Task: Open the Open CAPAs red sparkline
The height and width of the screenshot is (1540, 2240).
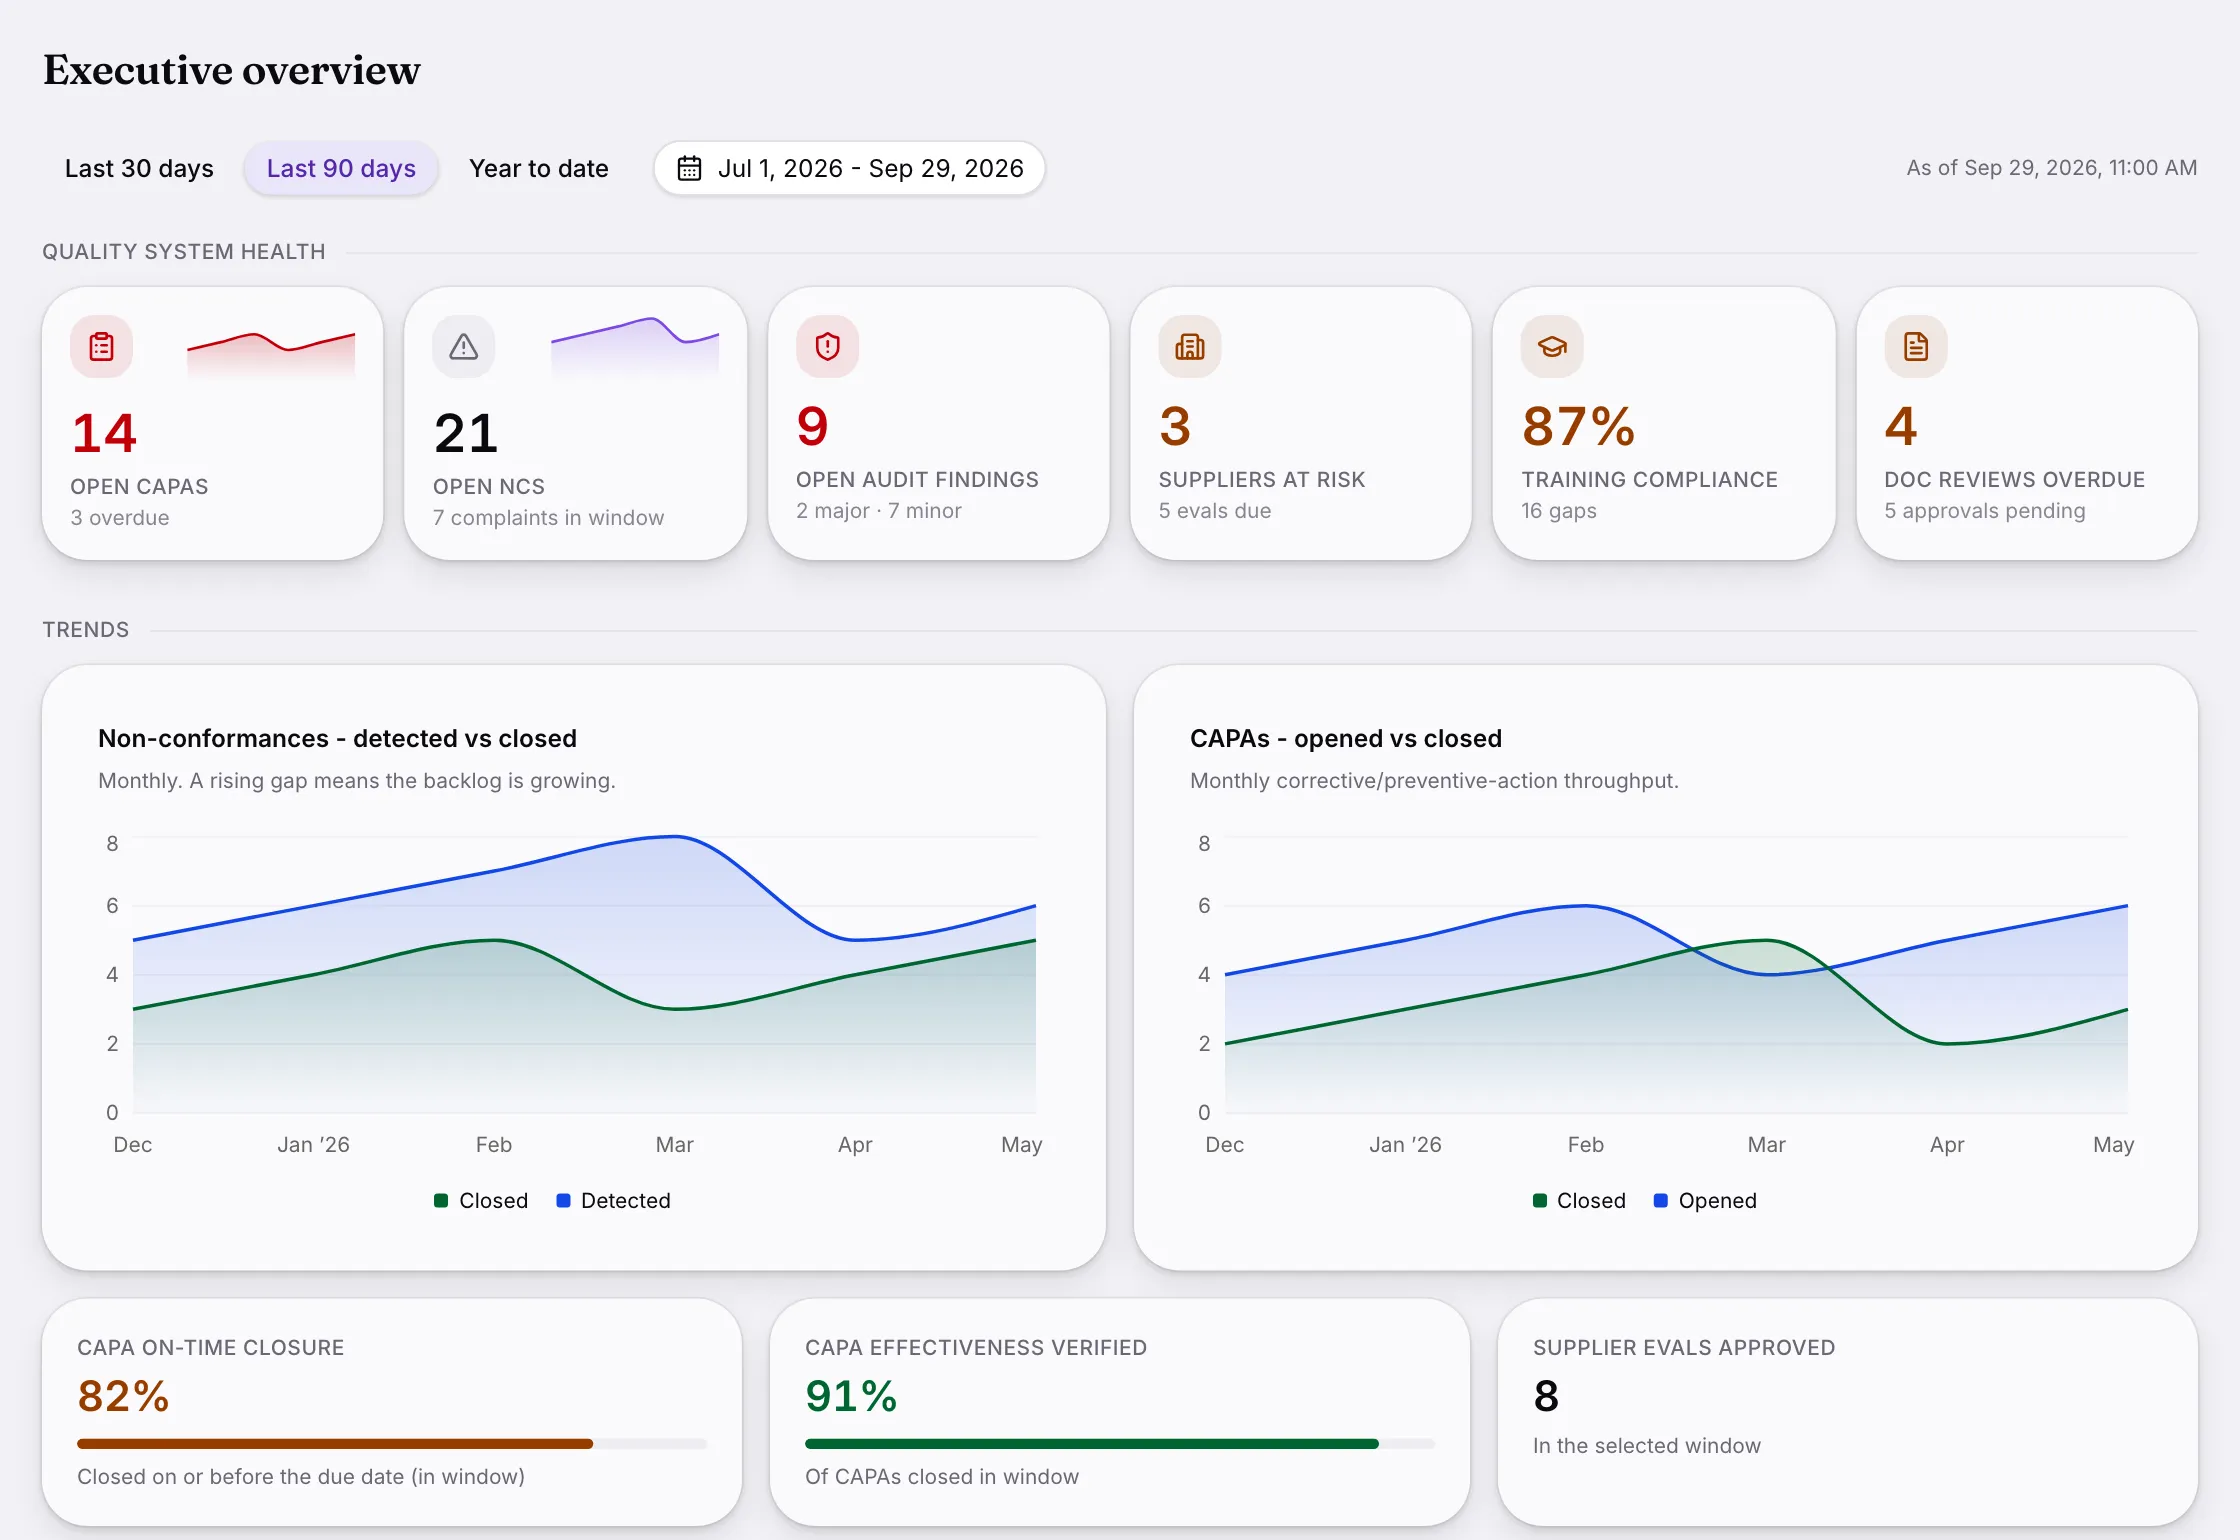Action: [x=271, y=356]
